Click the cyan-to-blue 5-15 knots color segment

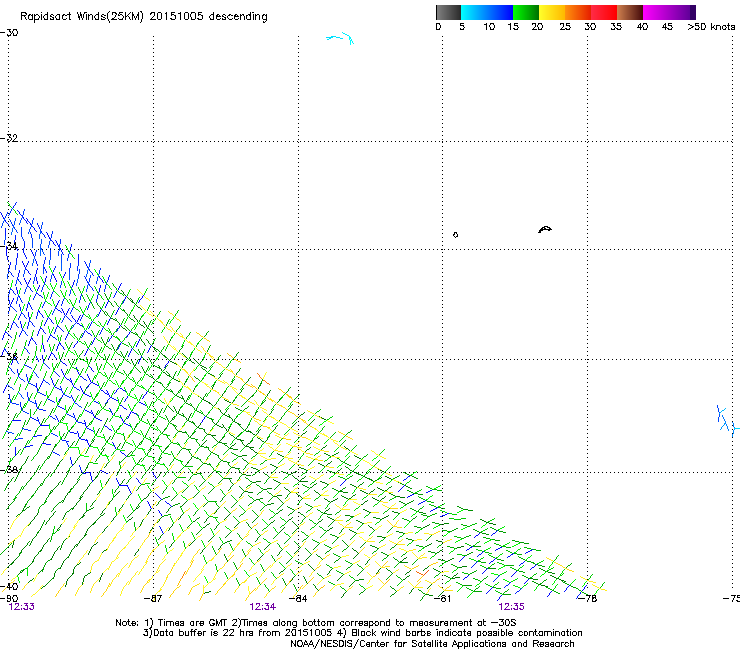487,12
